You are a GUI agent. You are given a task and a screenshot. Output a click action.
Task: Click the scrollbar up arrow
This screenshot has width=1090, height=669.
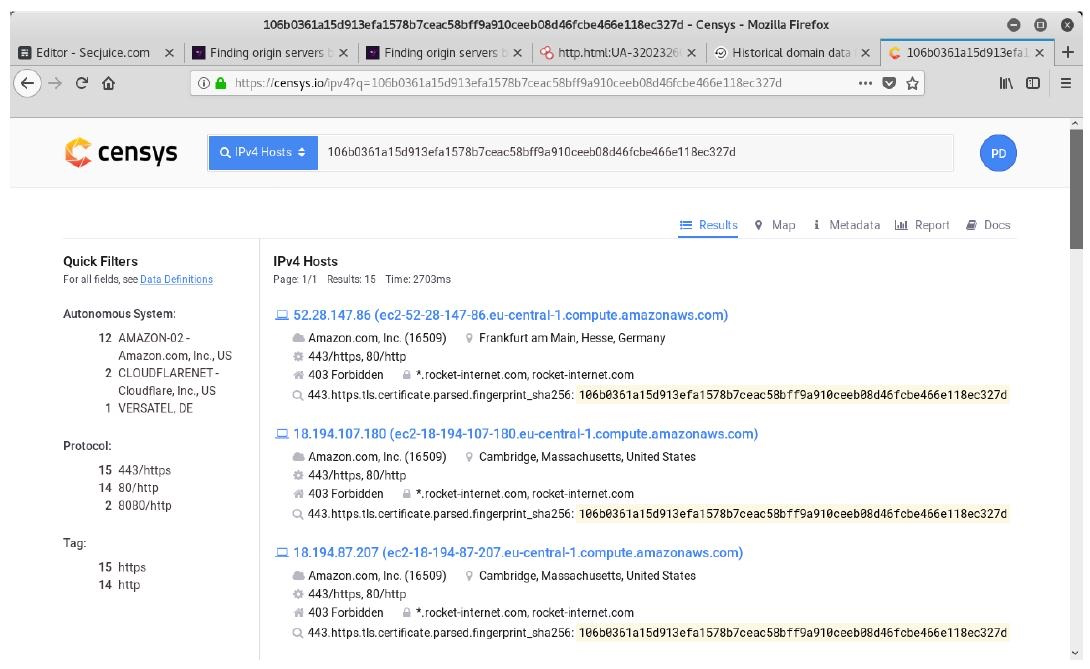tap(1076, 123)
